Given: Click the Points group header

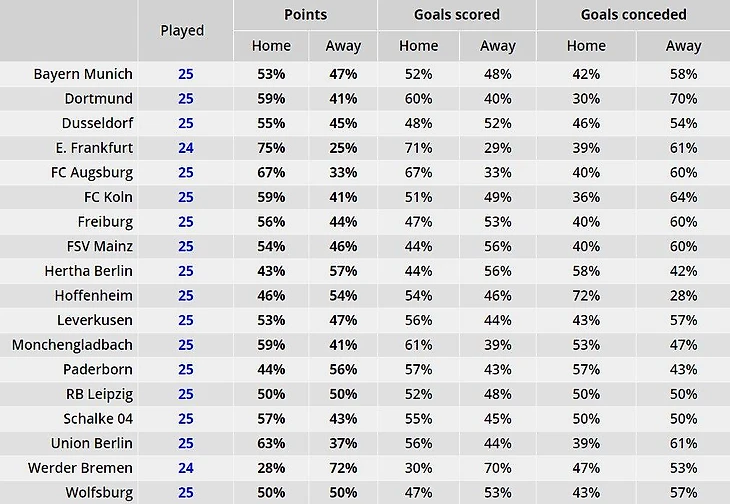Looking at the screenshot, I should point(305,15).
